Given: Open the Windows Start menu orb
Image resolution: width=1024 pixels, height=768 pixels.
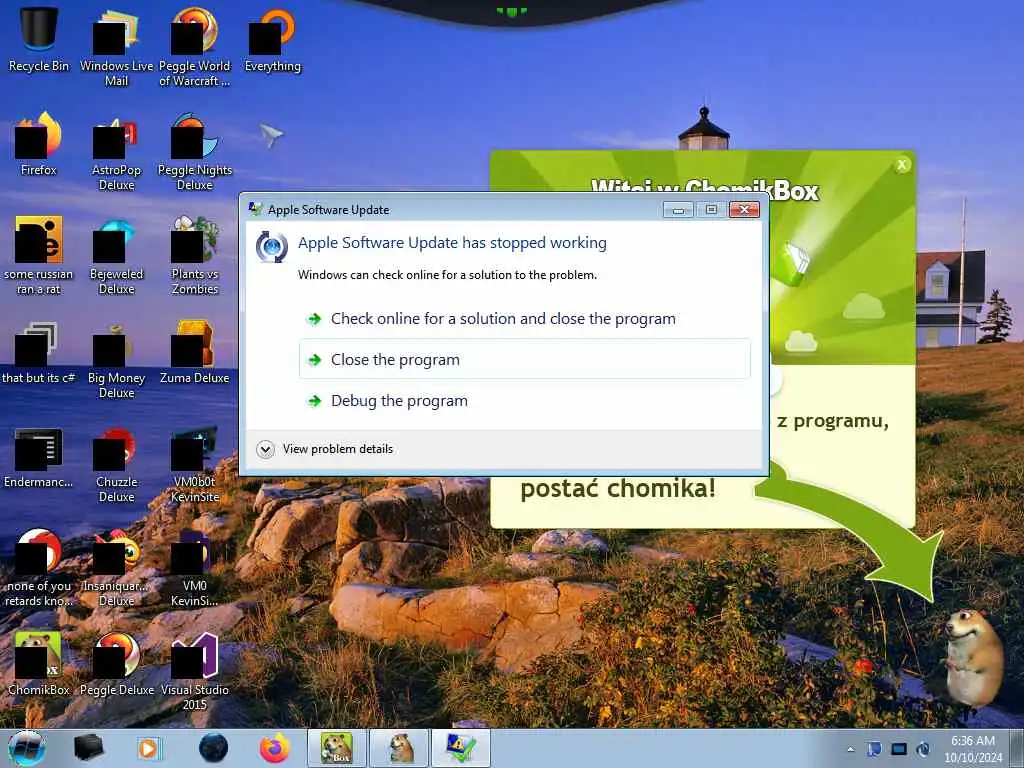Looking at the screenshot, I should coord(27,748).
